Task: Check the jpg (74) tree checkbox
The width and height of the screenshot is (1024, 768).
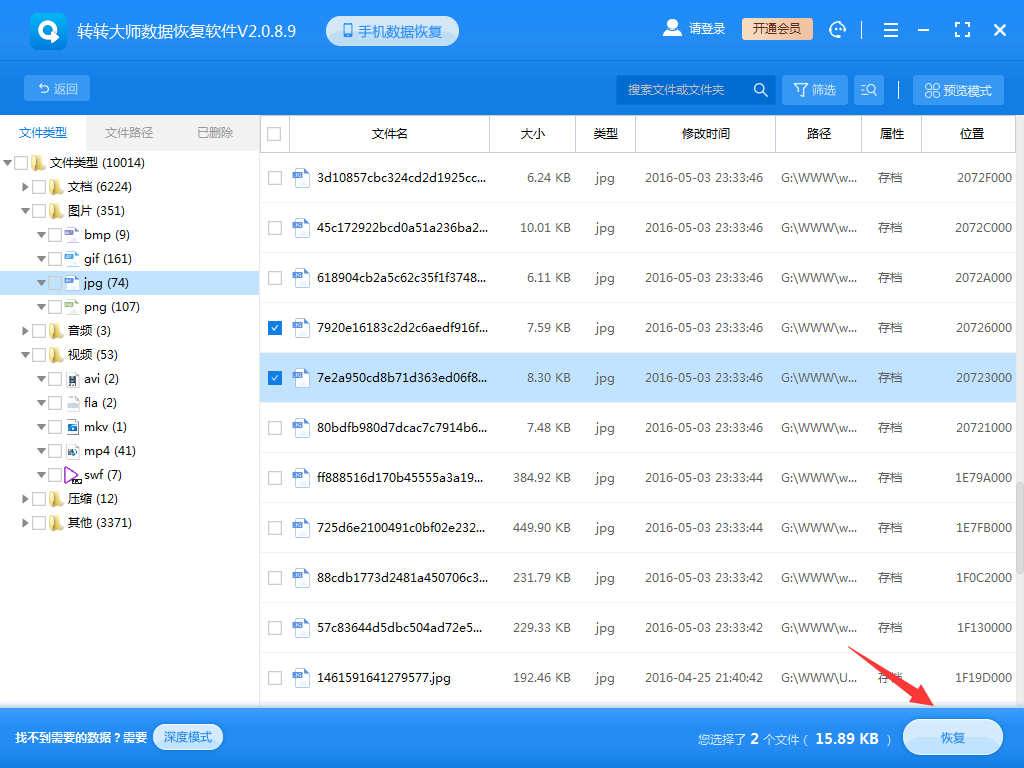Action: pos(53,282)
